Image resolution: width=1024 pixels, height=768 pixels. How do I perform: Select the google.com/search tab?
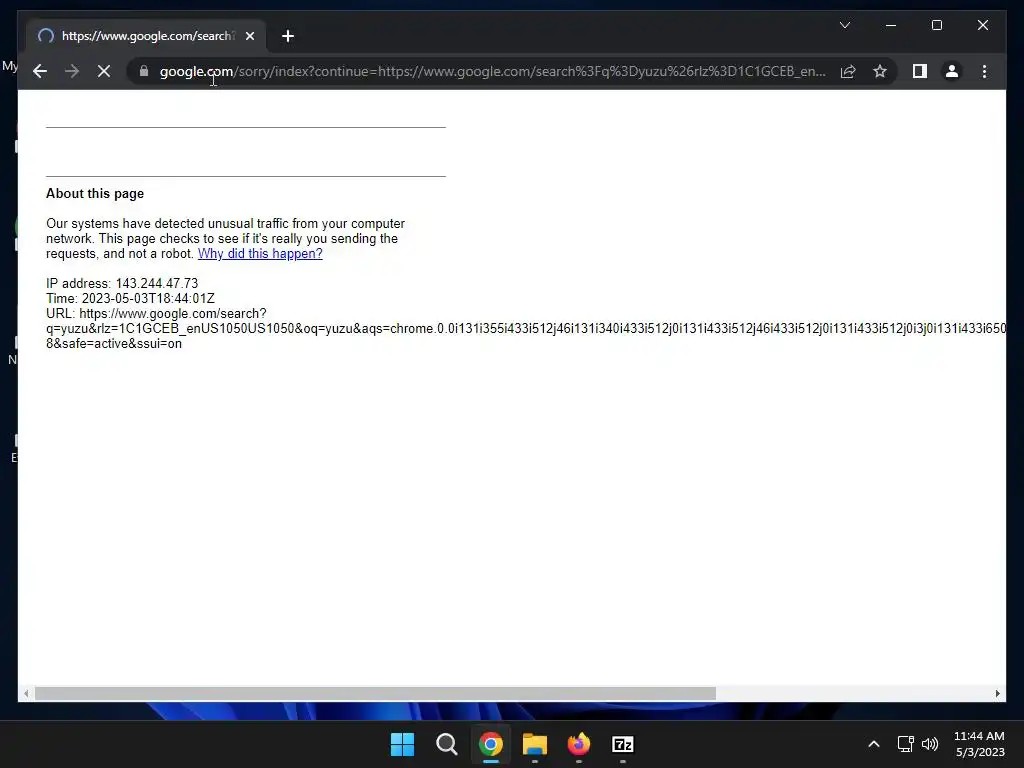click(146, 36)
